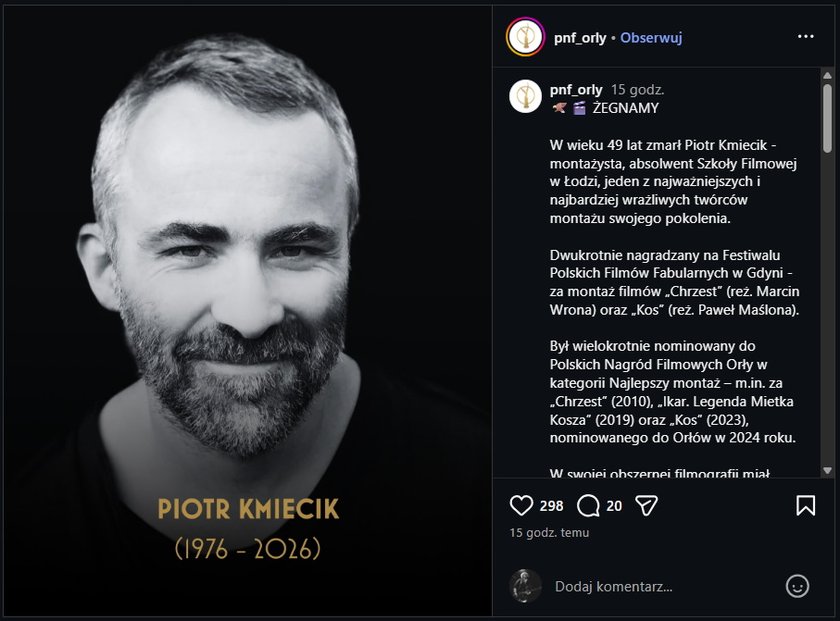Focus the Dodaj komentarz input field
This screenshot has width=840, height=621.
pos(660,586)
